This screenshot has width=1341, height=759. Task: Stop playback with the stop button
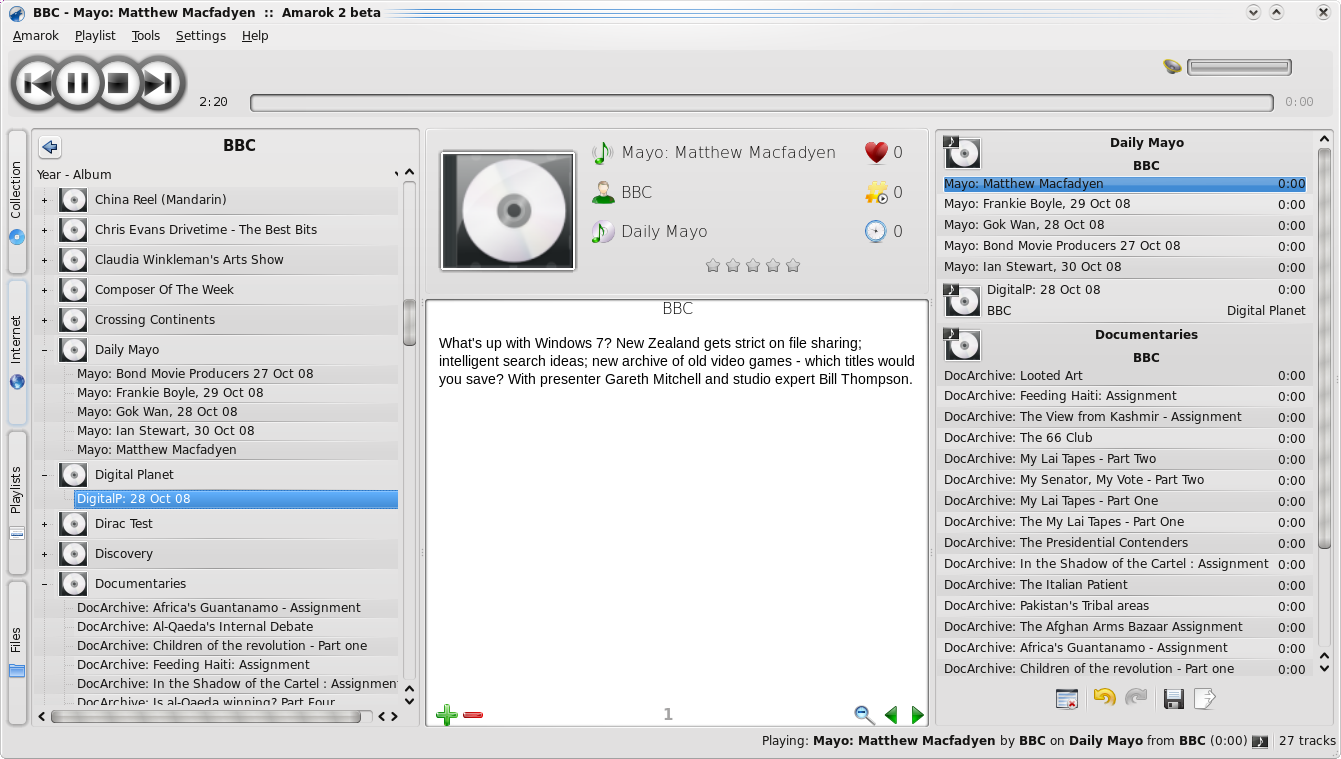click(118, 83)
